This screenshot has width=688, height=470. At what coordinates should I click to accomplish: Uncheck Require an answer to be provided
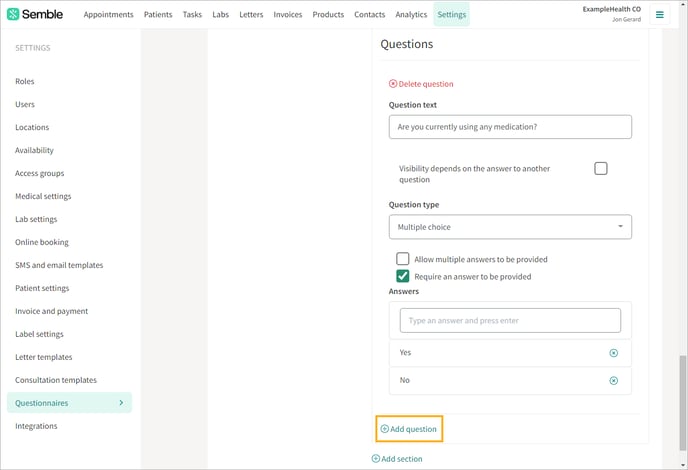pyautogui.click(x=402, y=276)
